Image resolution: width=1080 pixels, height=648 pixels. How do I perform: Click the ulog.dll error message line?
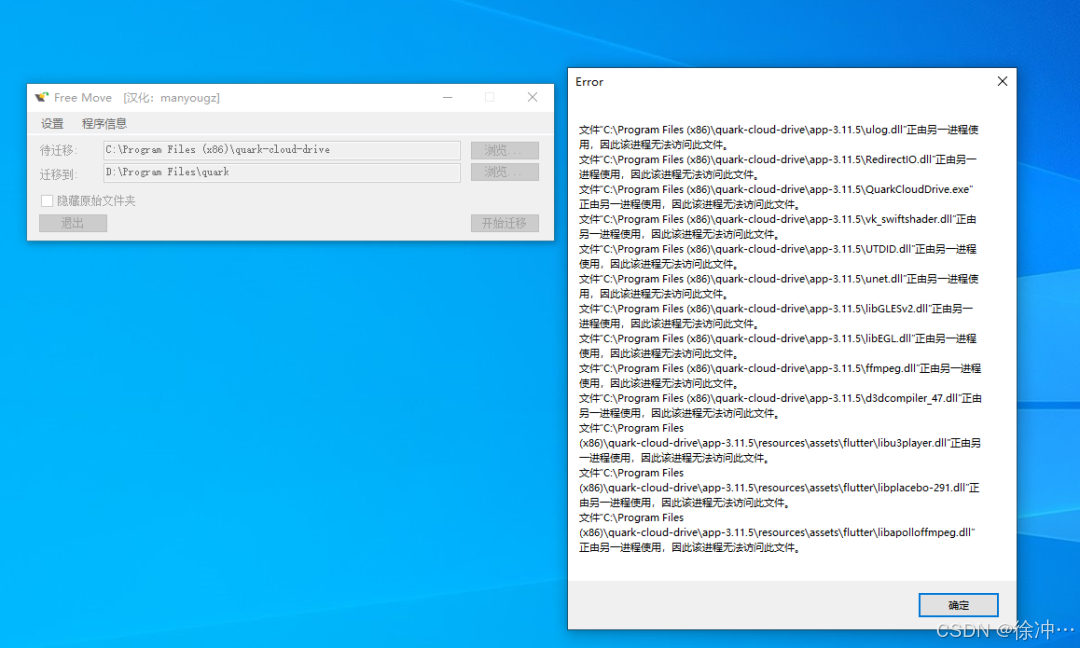(778, 137)
